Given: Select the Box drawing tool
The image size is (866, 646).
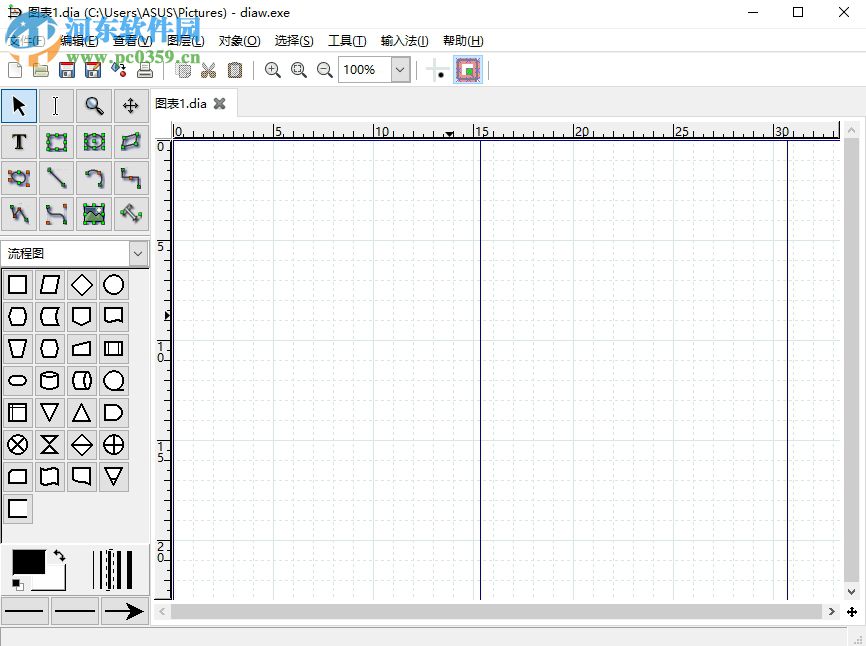Looking at the screenshot, I should (56, 141).
